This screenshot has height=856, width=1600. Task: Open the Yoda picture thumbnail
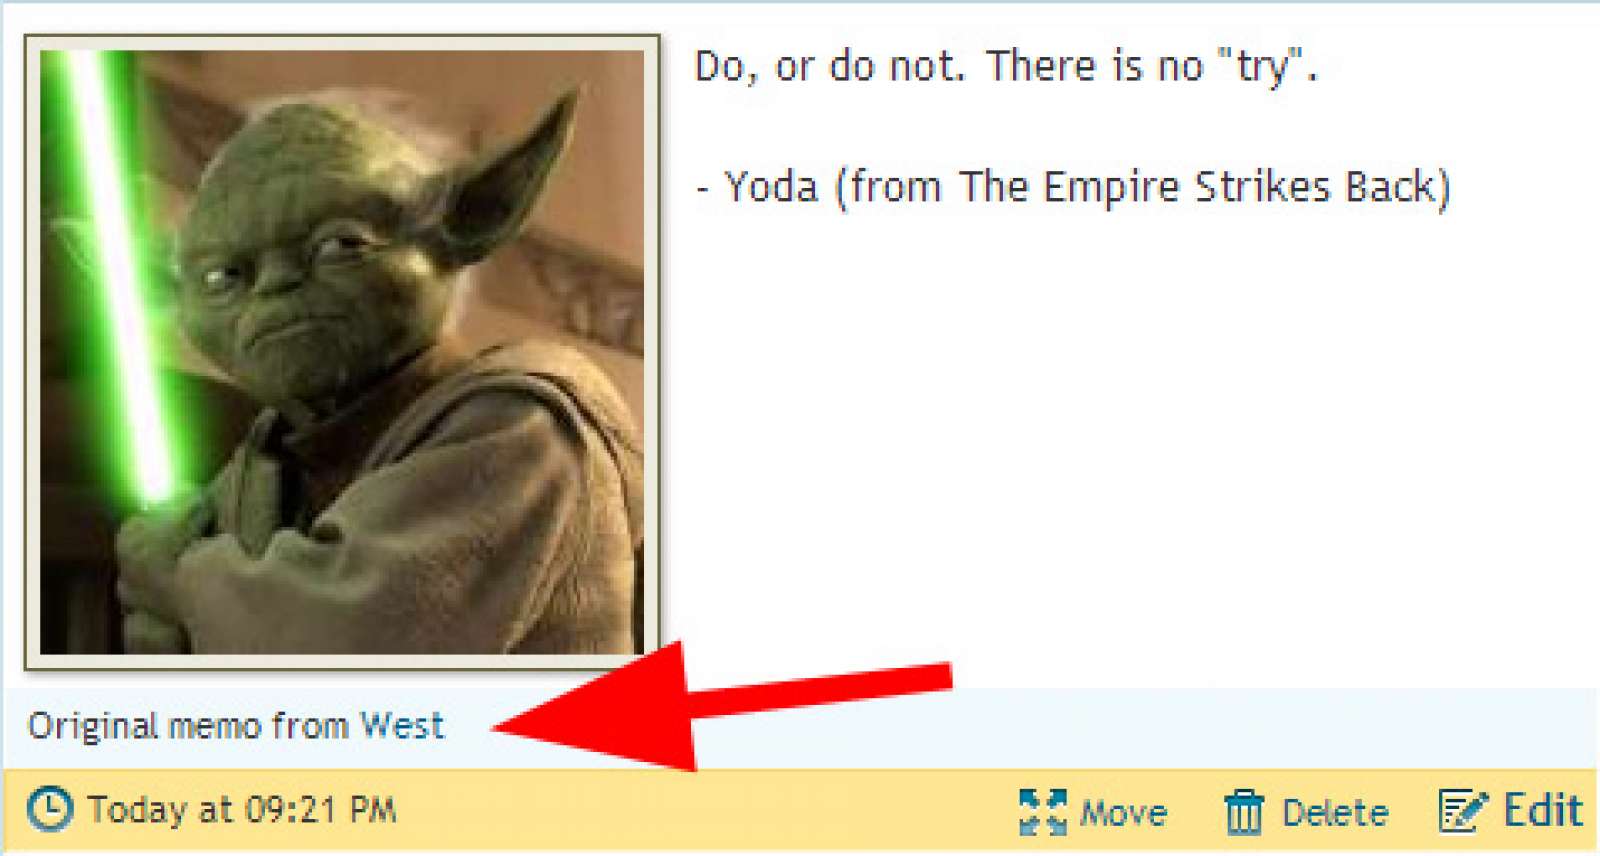(x=342, y=352)
